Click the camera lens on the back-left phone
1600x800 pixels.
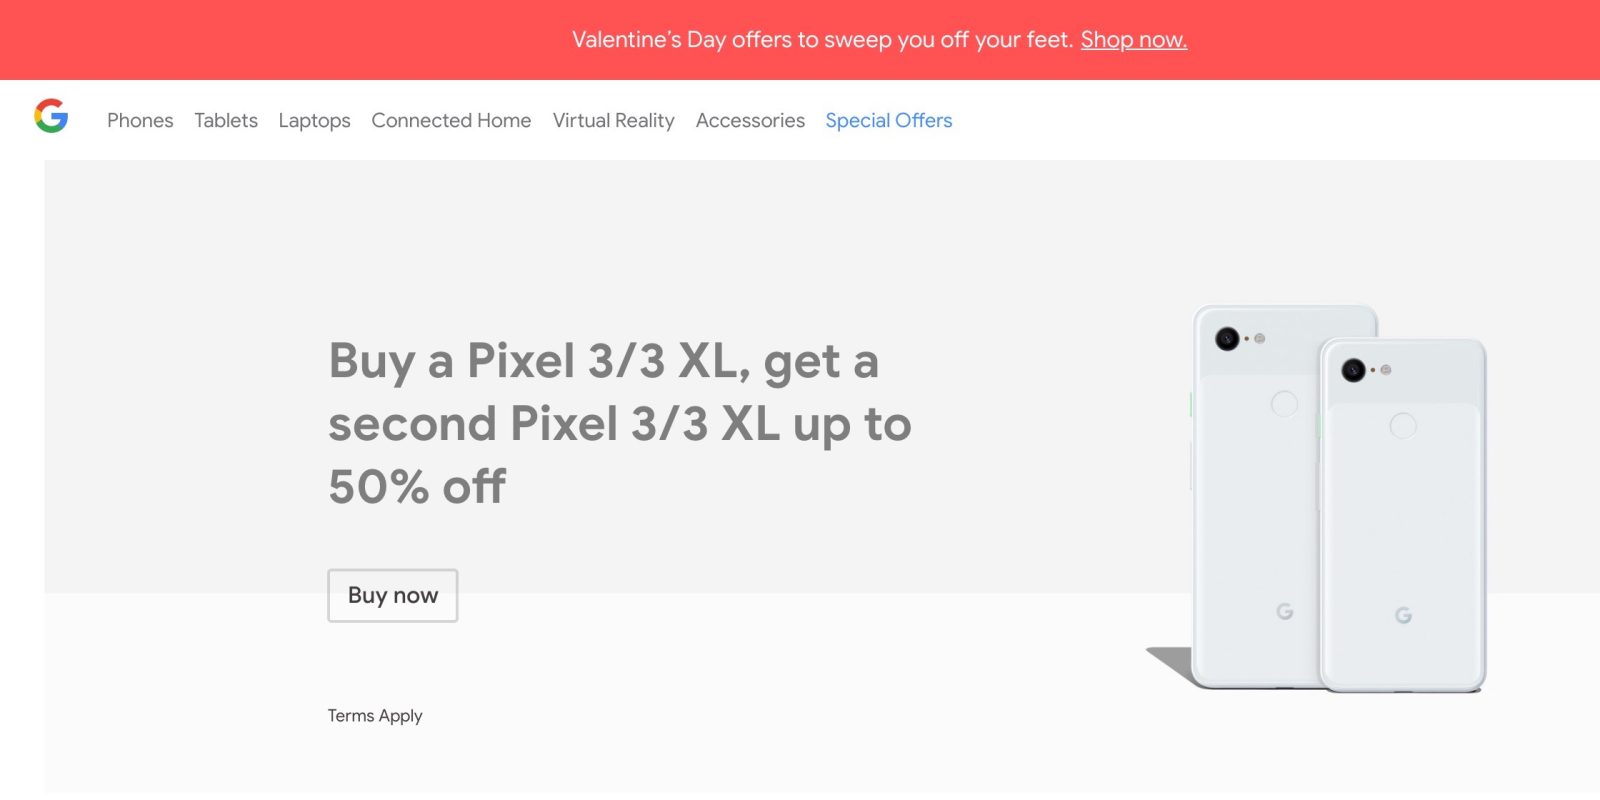pos(1227,339)
